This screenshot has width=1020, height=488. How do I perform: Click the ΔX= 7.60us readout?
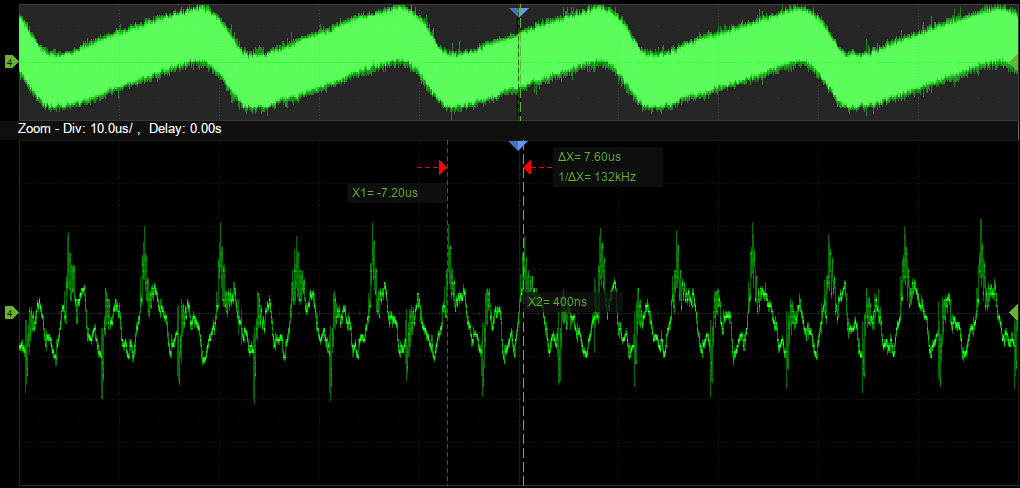click(590, 157)
